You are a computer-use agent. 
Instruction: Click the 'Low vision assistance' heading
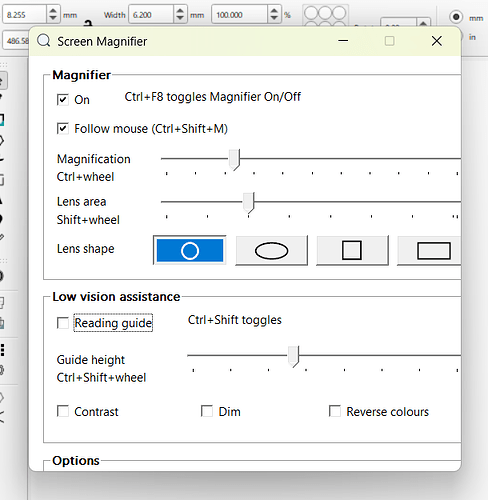(x=116, y=297)
